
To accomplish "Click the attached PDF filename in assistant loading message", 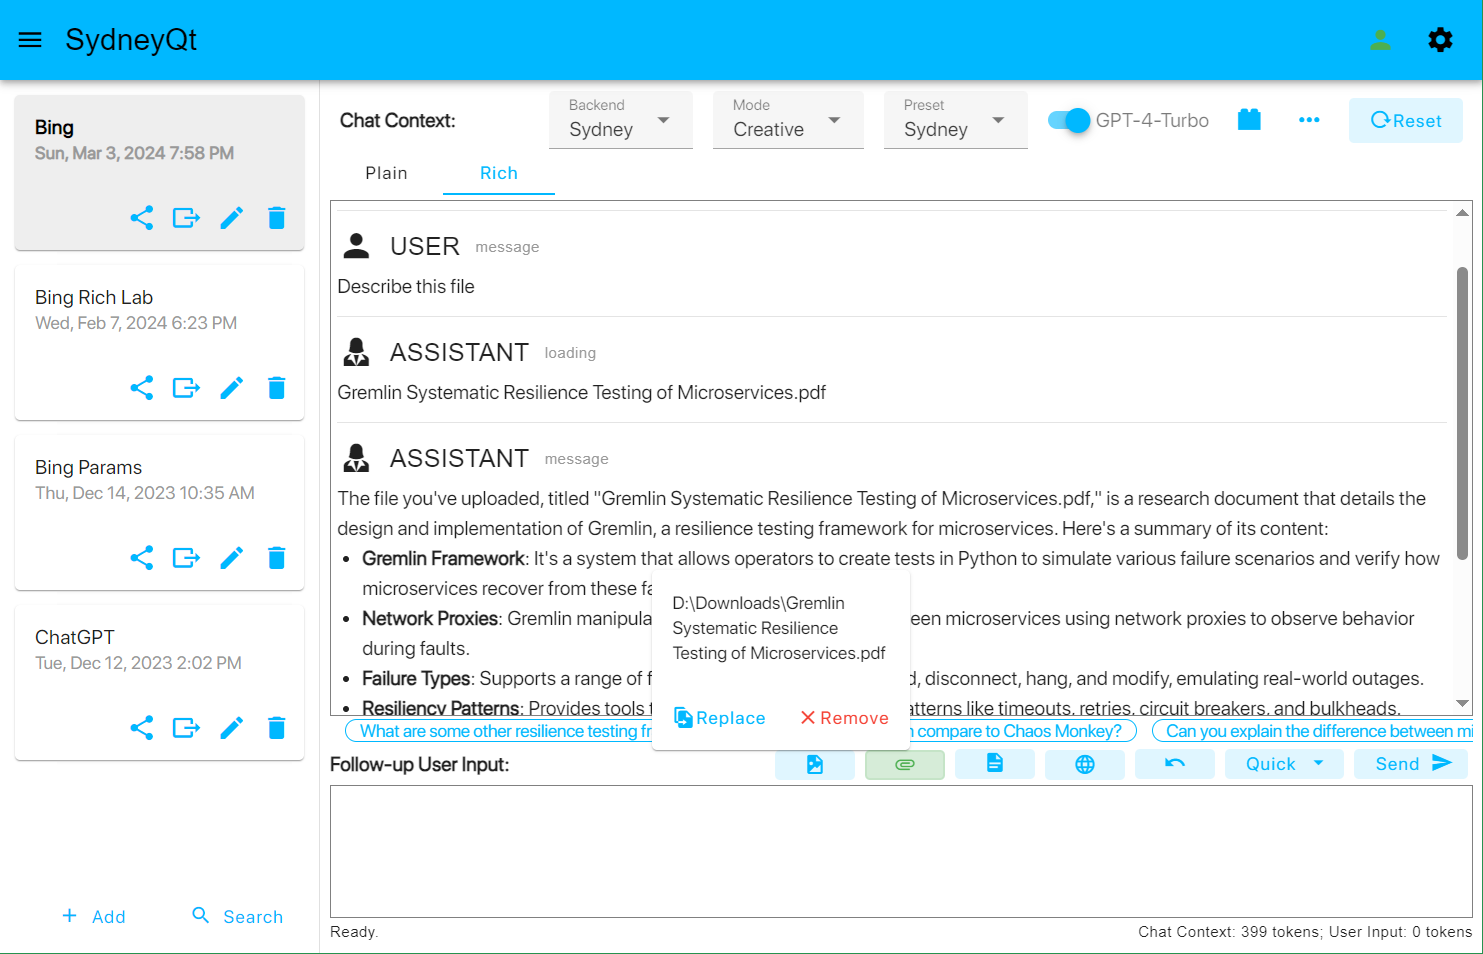I will 582,392.
